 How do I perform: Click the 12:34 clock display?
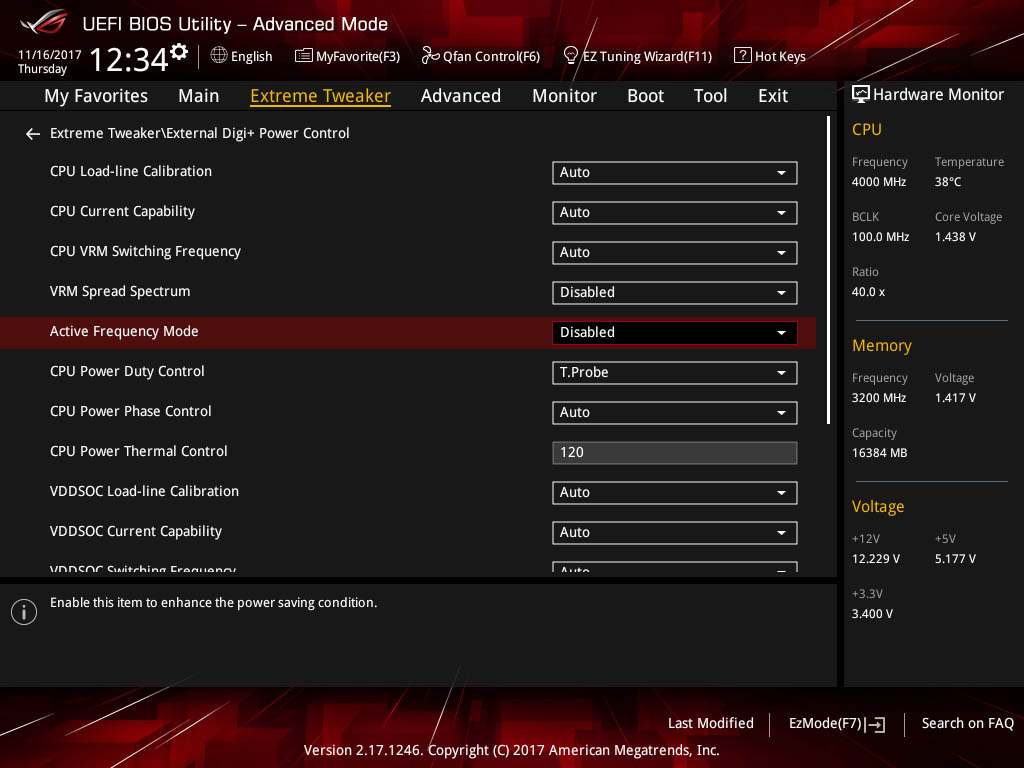pyautogui.click(x=129, y=59)
